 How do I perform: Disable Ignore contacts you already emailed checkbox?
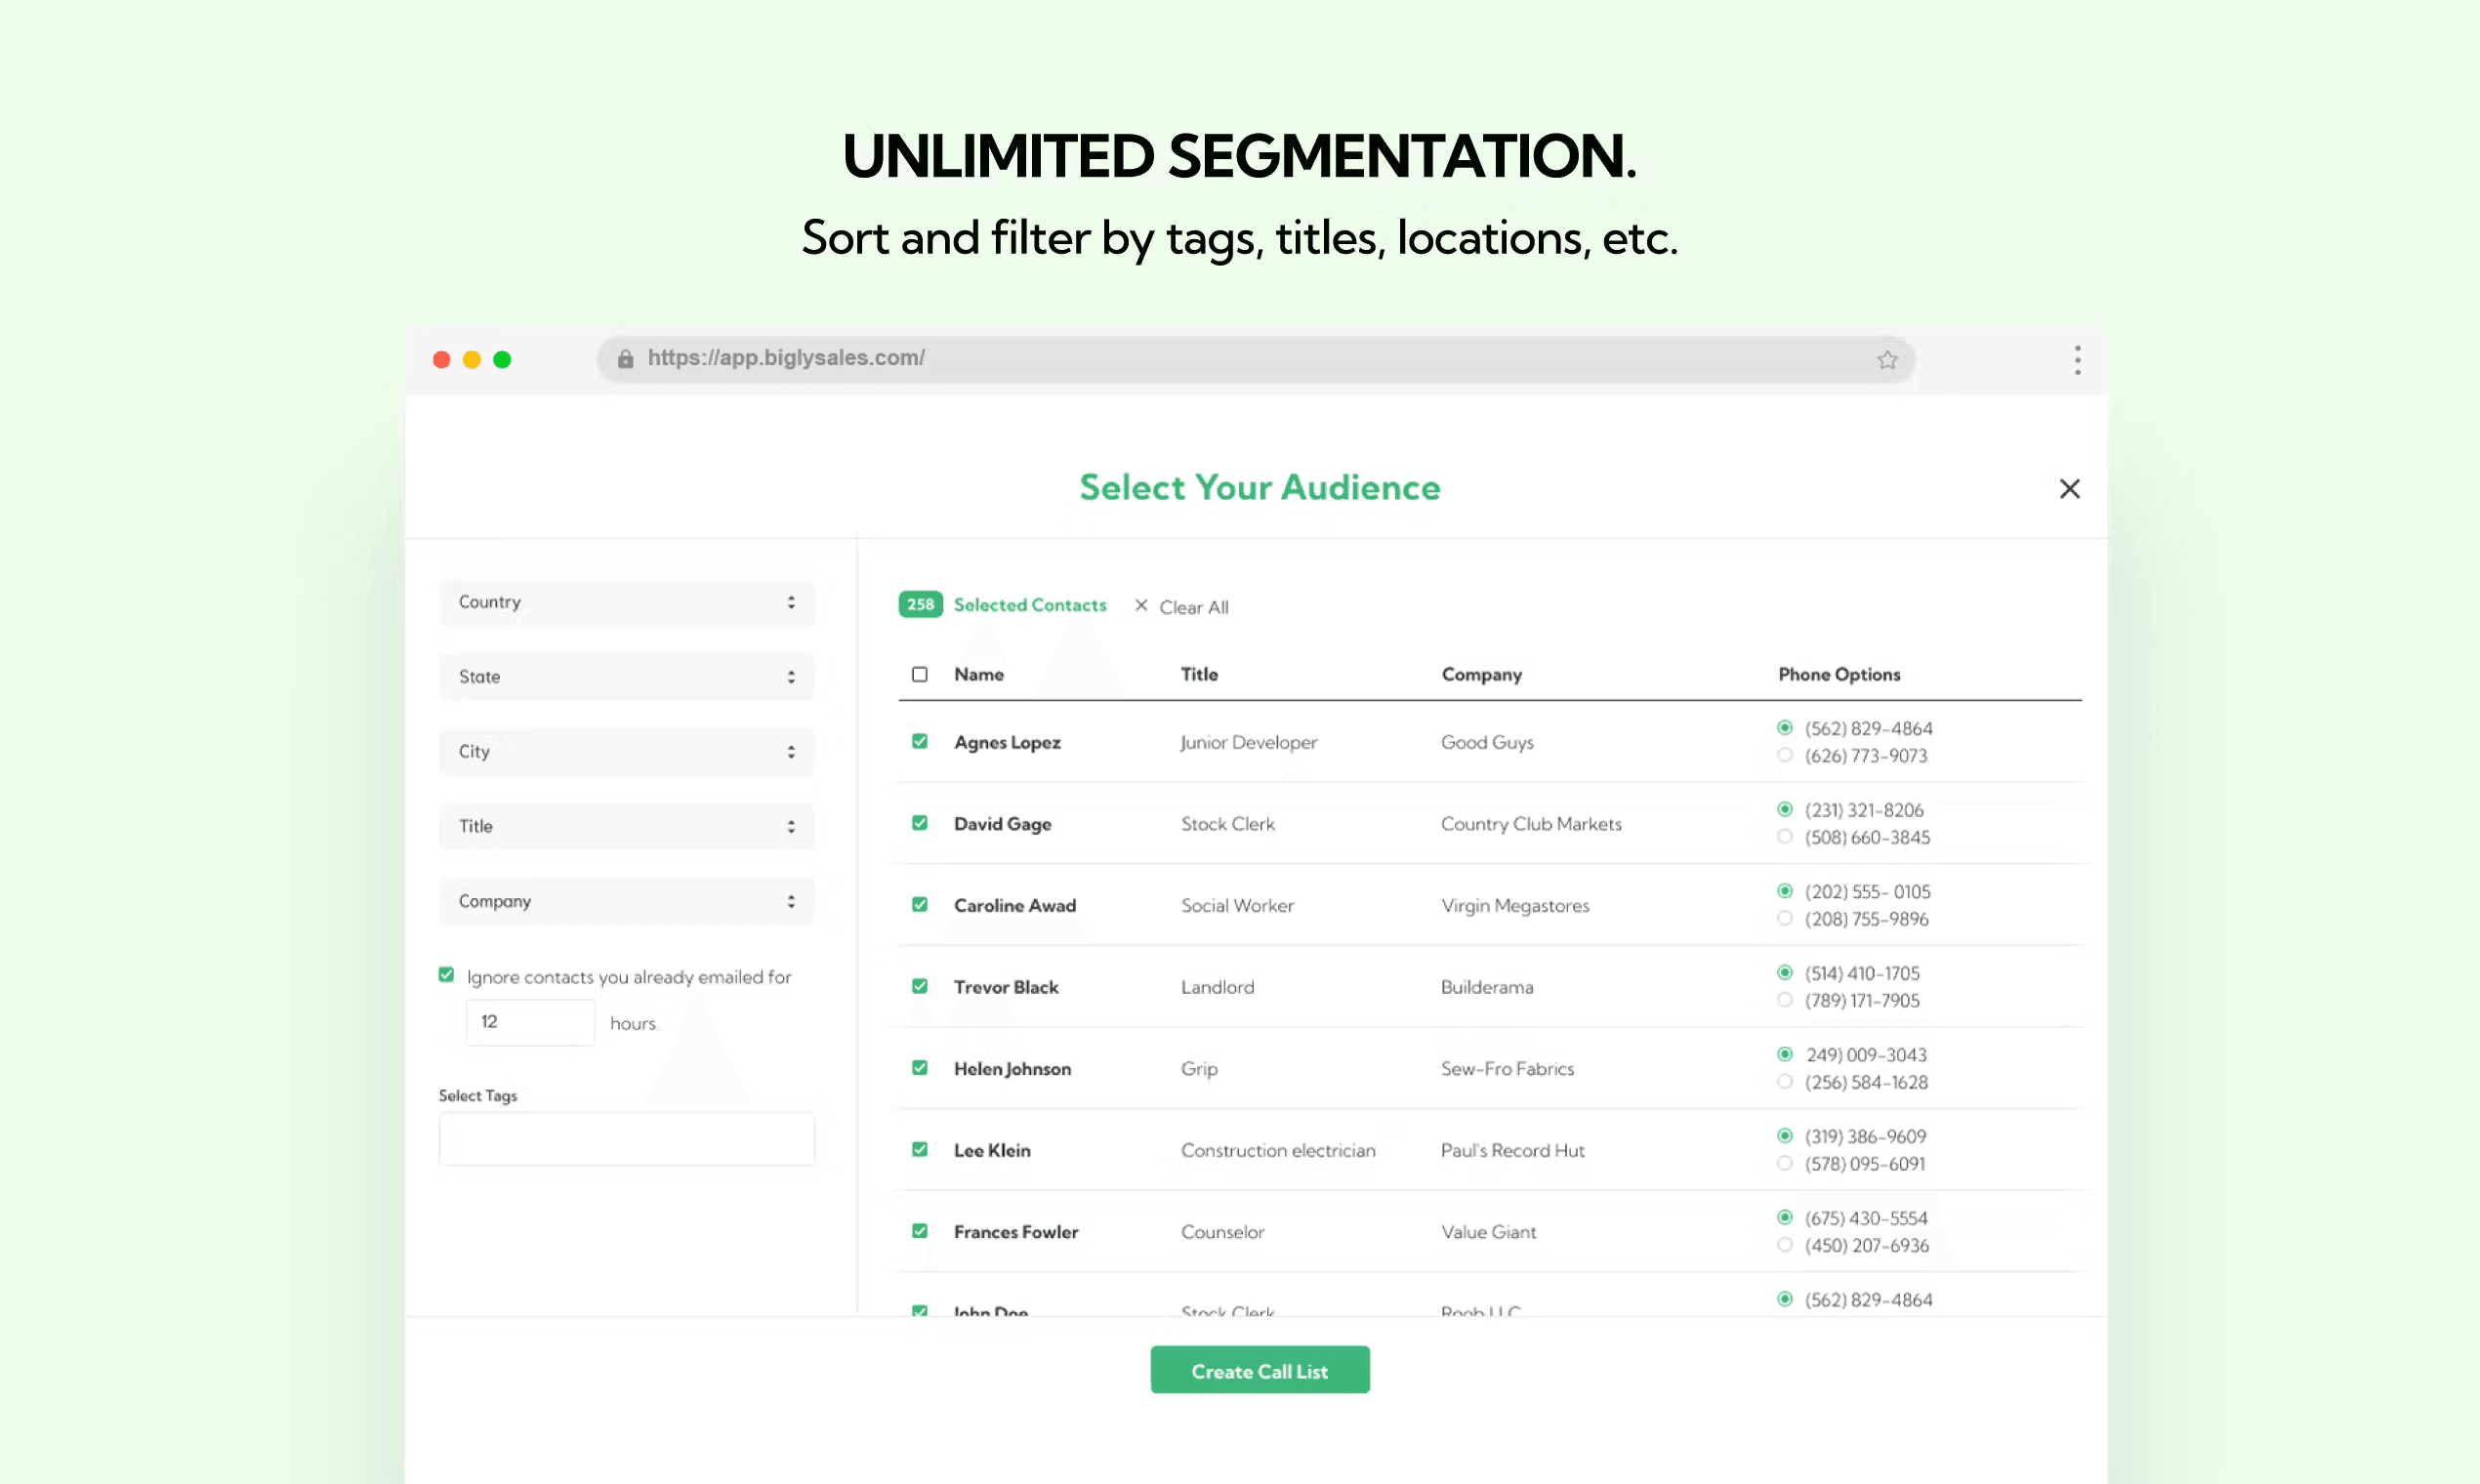pyautogui.click(x=446, y=975)
